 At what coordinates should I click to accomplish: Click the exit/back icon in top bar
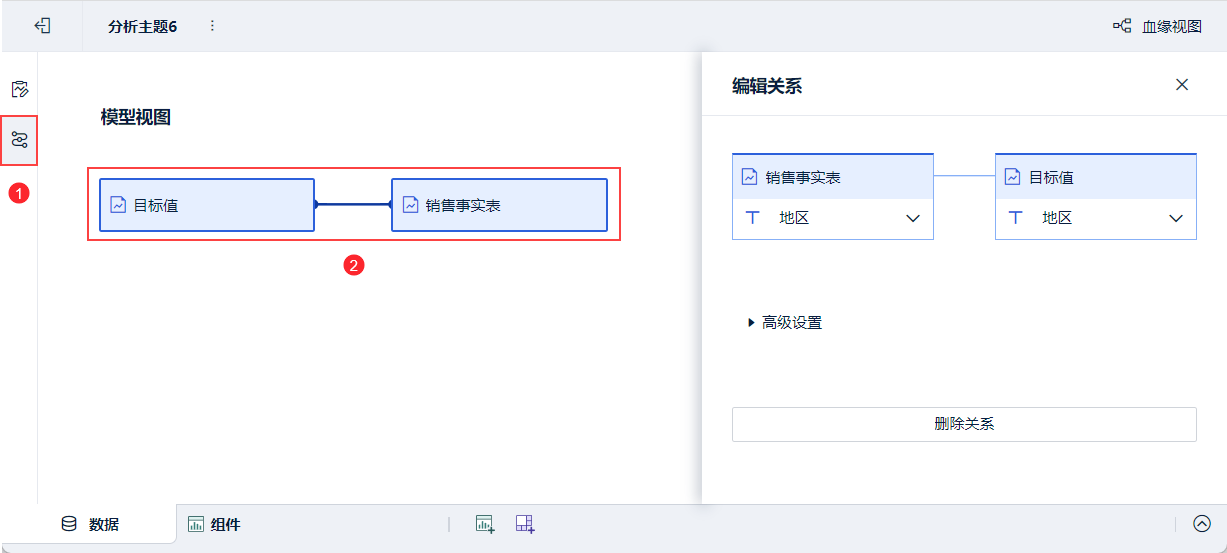tap(42, 26)
